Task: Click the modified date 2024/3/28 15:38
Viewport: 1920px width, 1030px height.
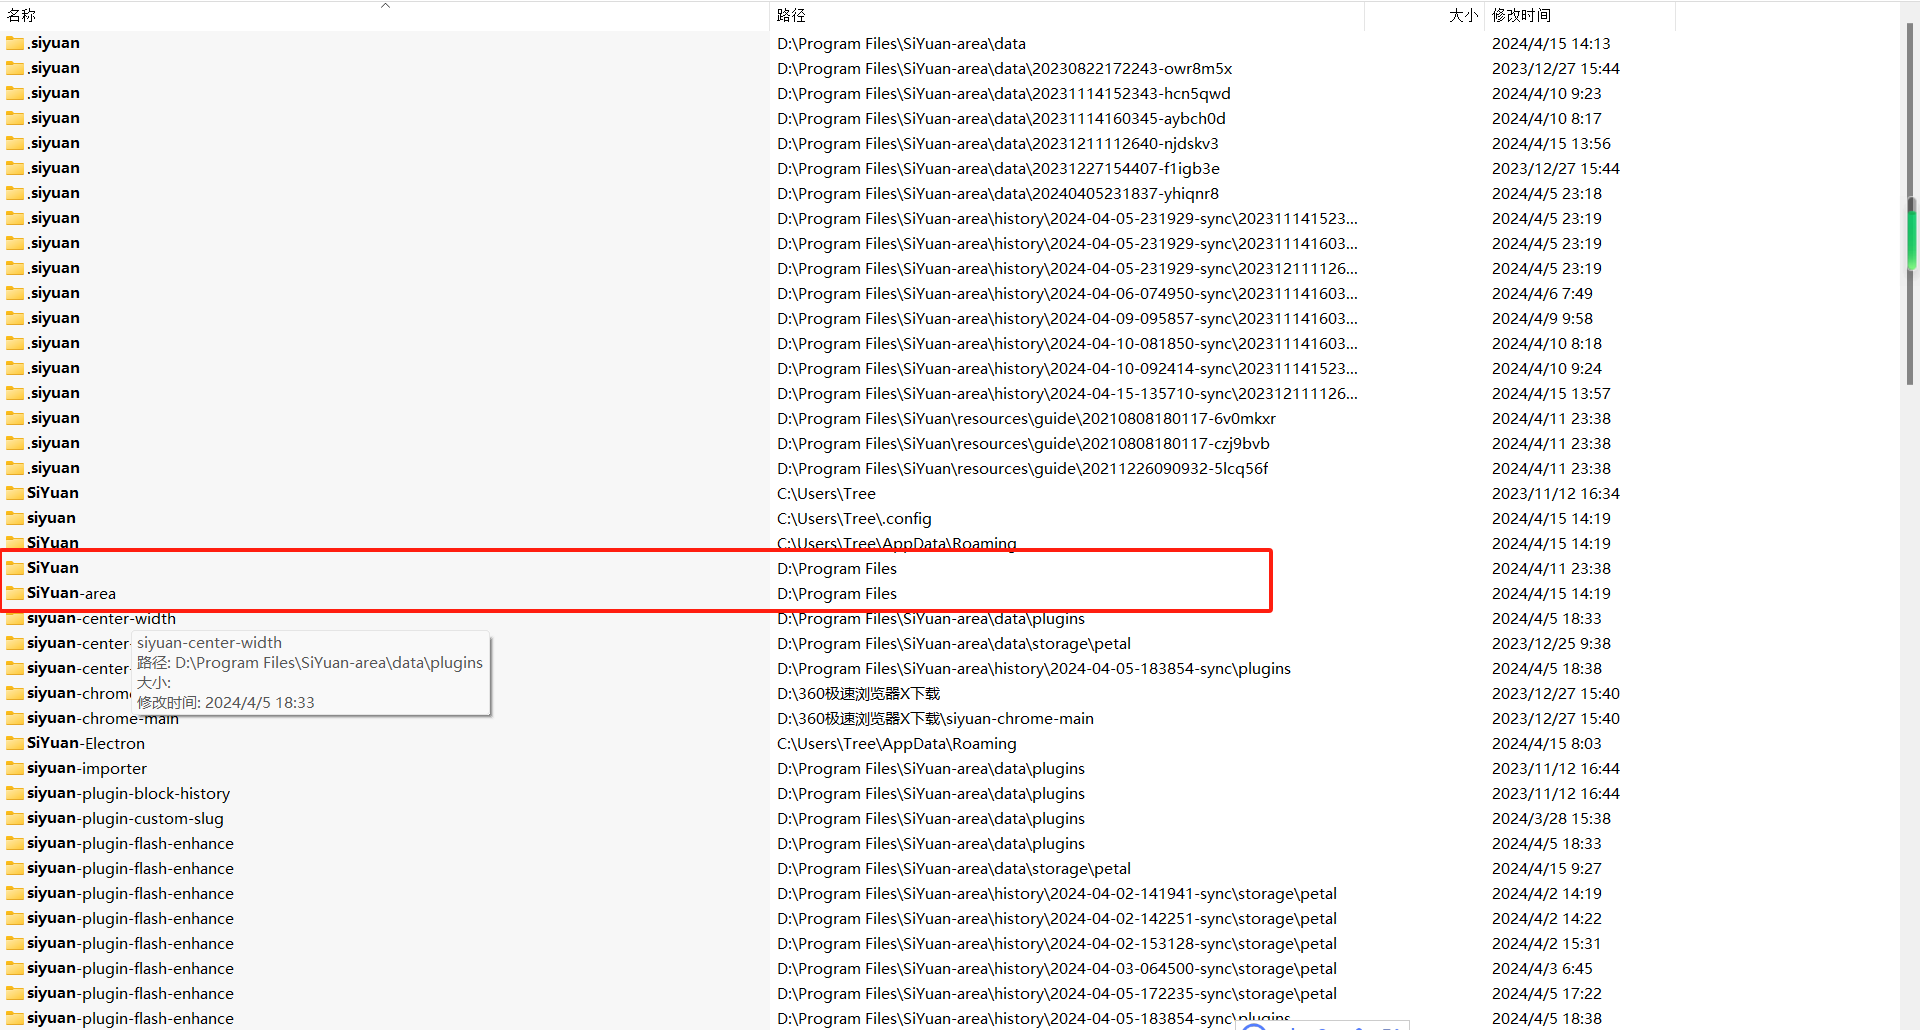Action: [x=1551, y=819]
